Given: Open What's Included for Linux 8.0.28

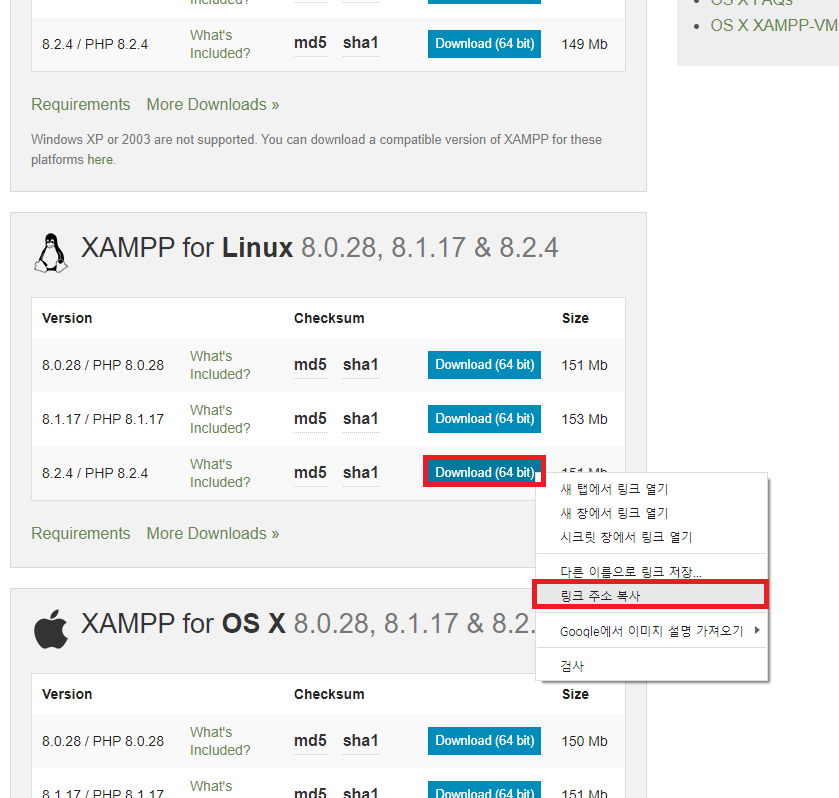Looking at the screenshot, I should pyautogui.click(x=220, y=365).
